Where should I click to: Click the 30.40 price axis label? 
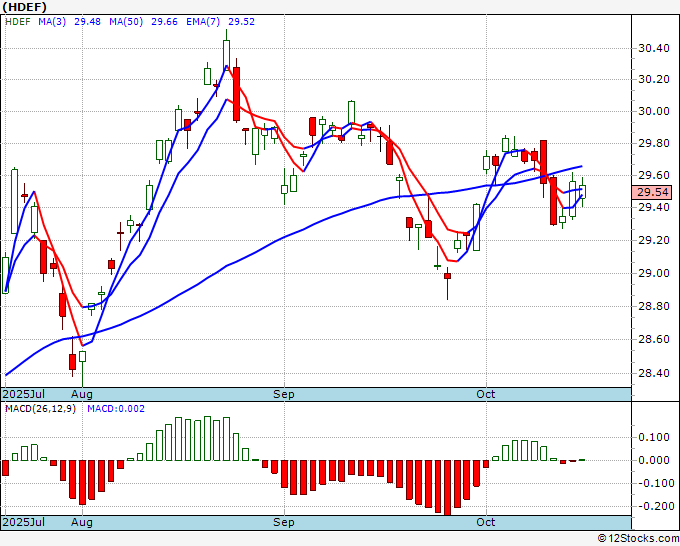(654, 48)
